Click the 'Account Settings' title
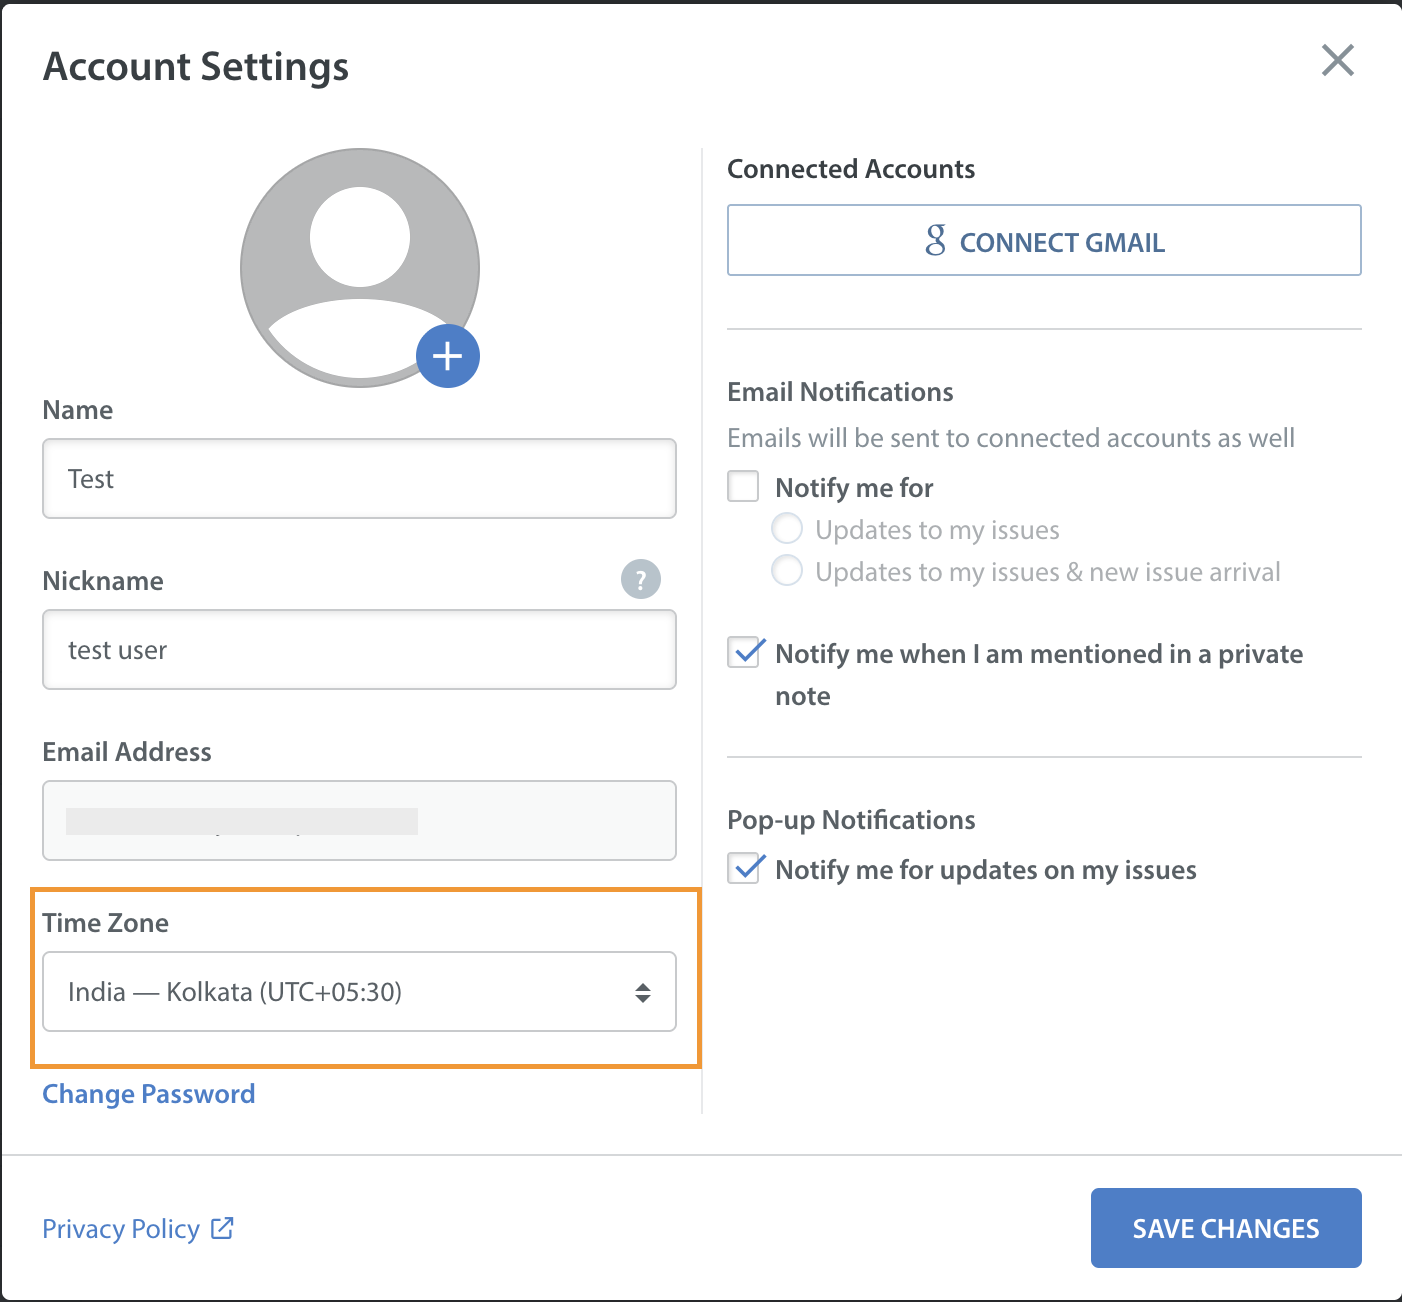This screenshot has height=1302, width=1402. click(196, 67)
